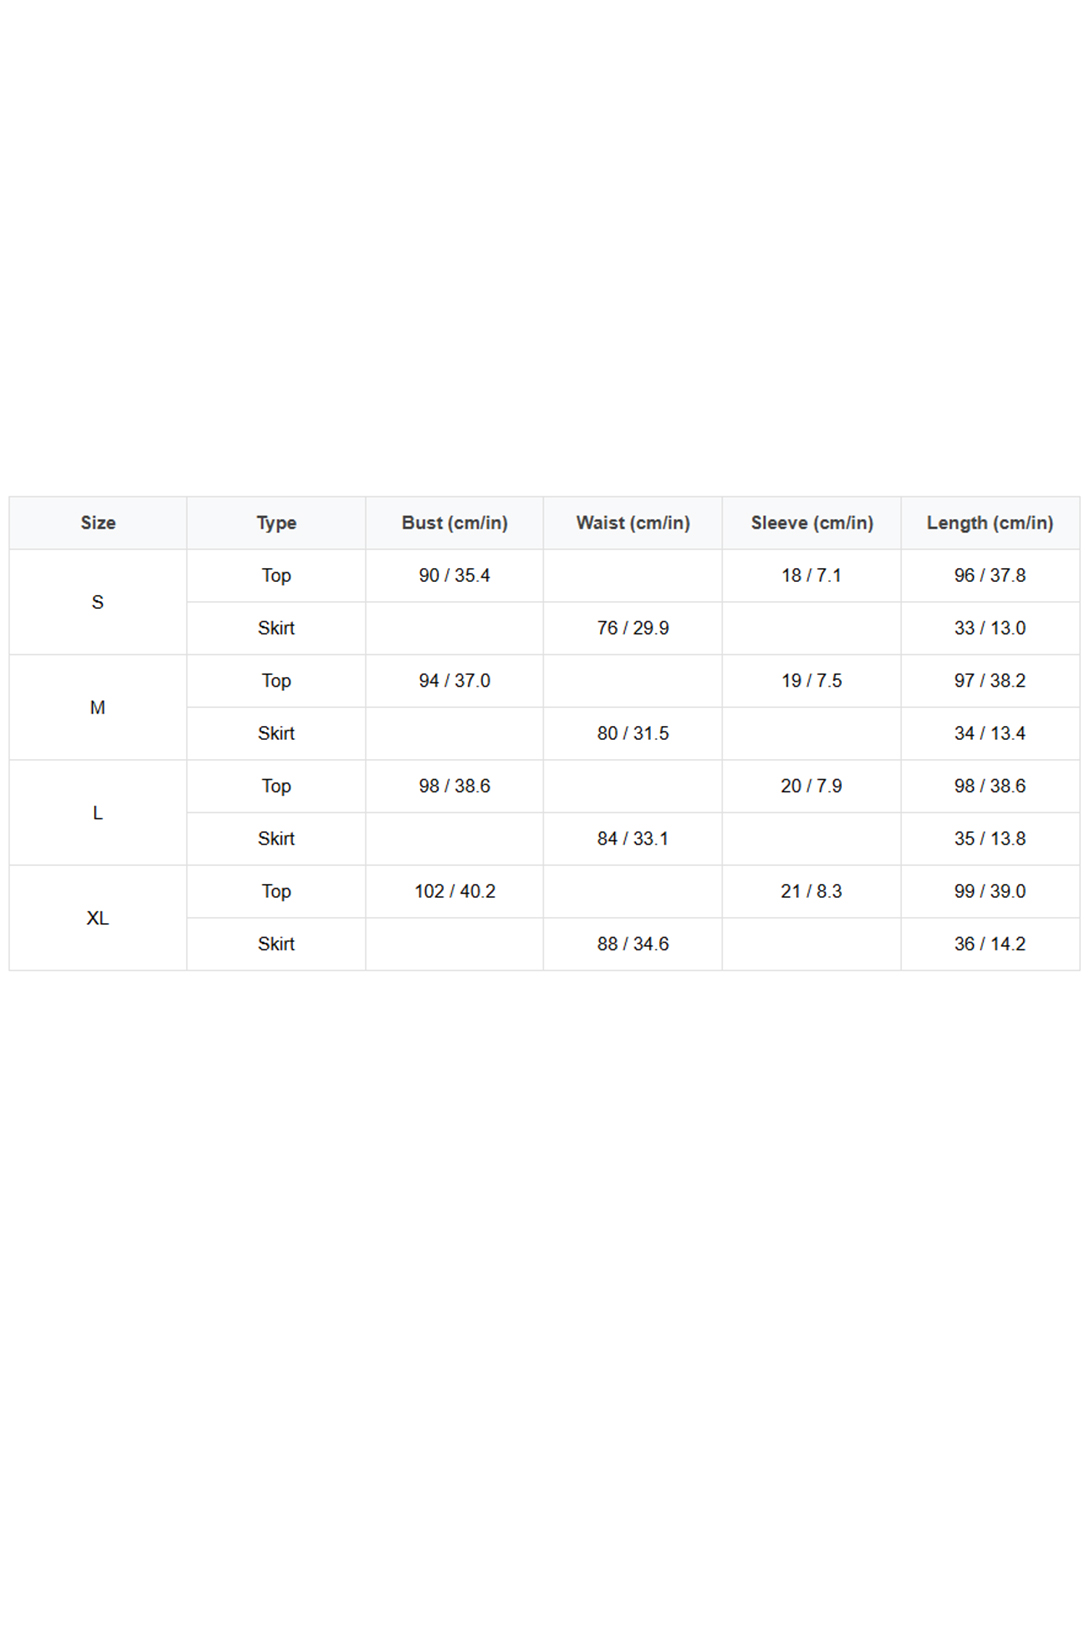Viewport: 1088px width, 1632px height.
Task: Click the sleeve value 19 / 7.5
Action: point(812,681)
